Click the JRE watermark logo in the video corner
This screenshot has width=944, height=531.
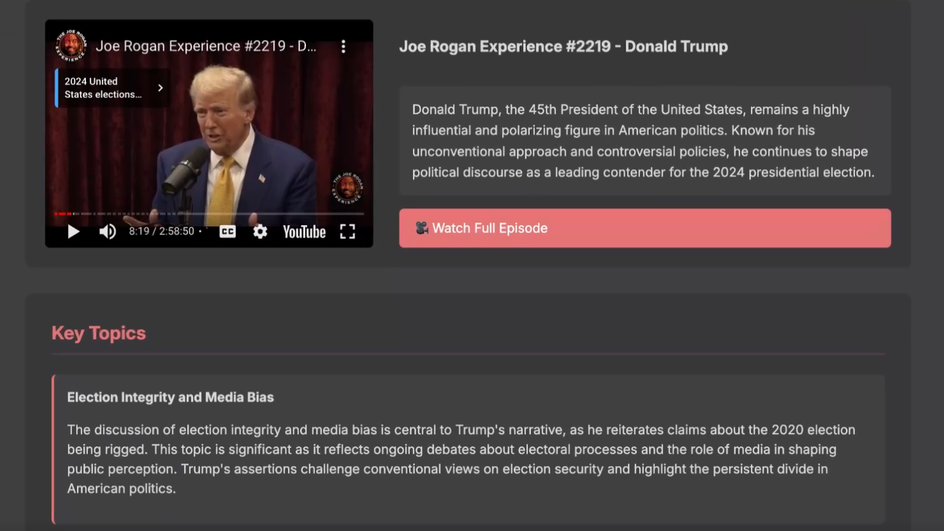click(x=347, y=188)
